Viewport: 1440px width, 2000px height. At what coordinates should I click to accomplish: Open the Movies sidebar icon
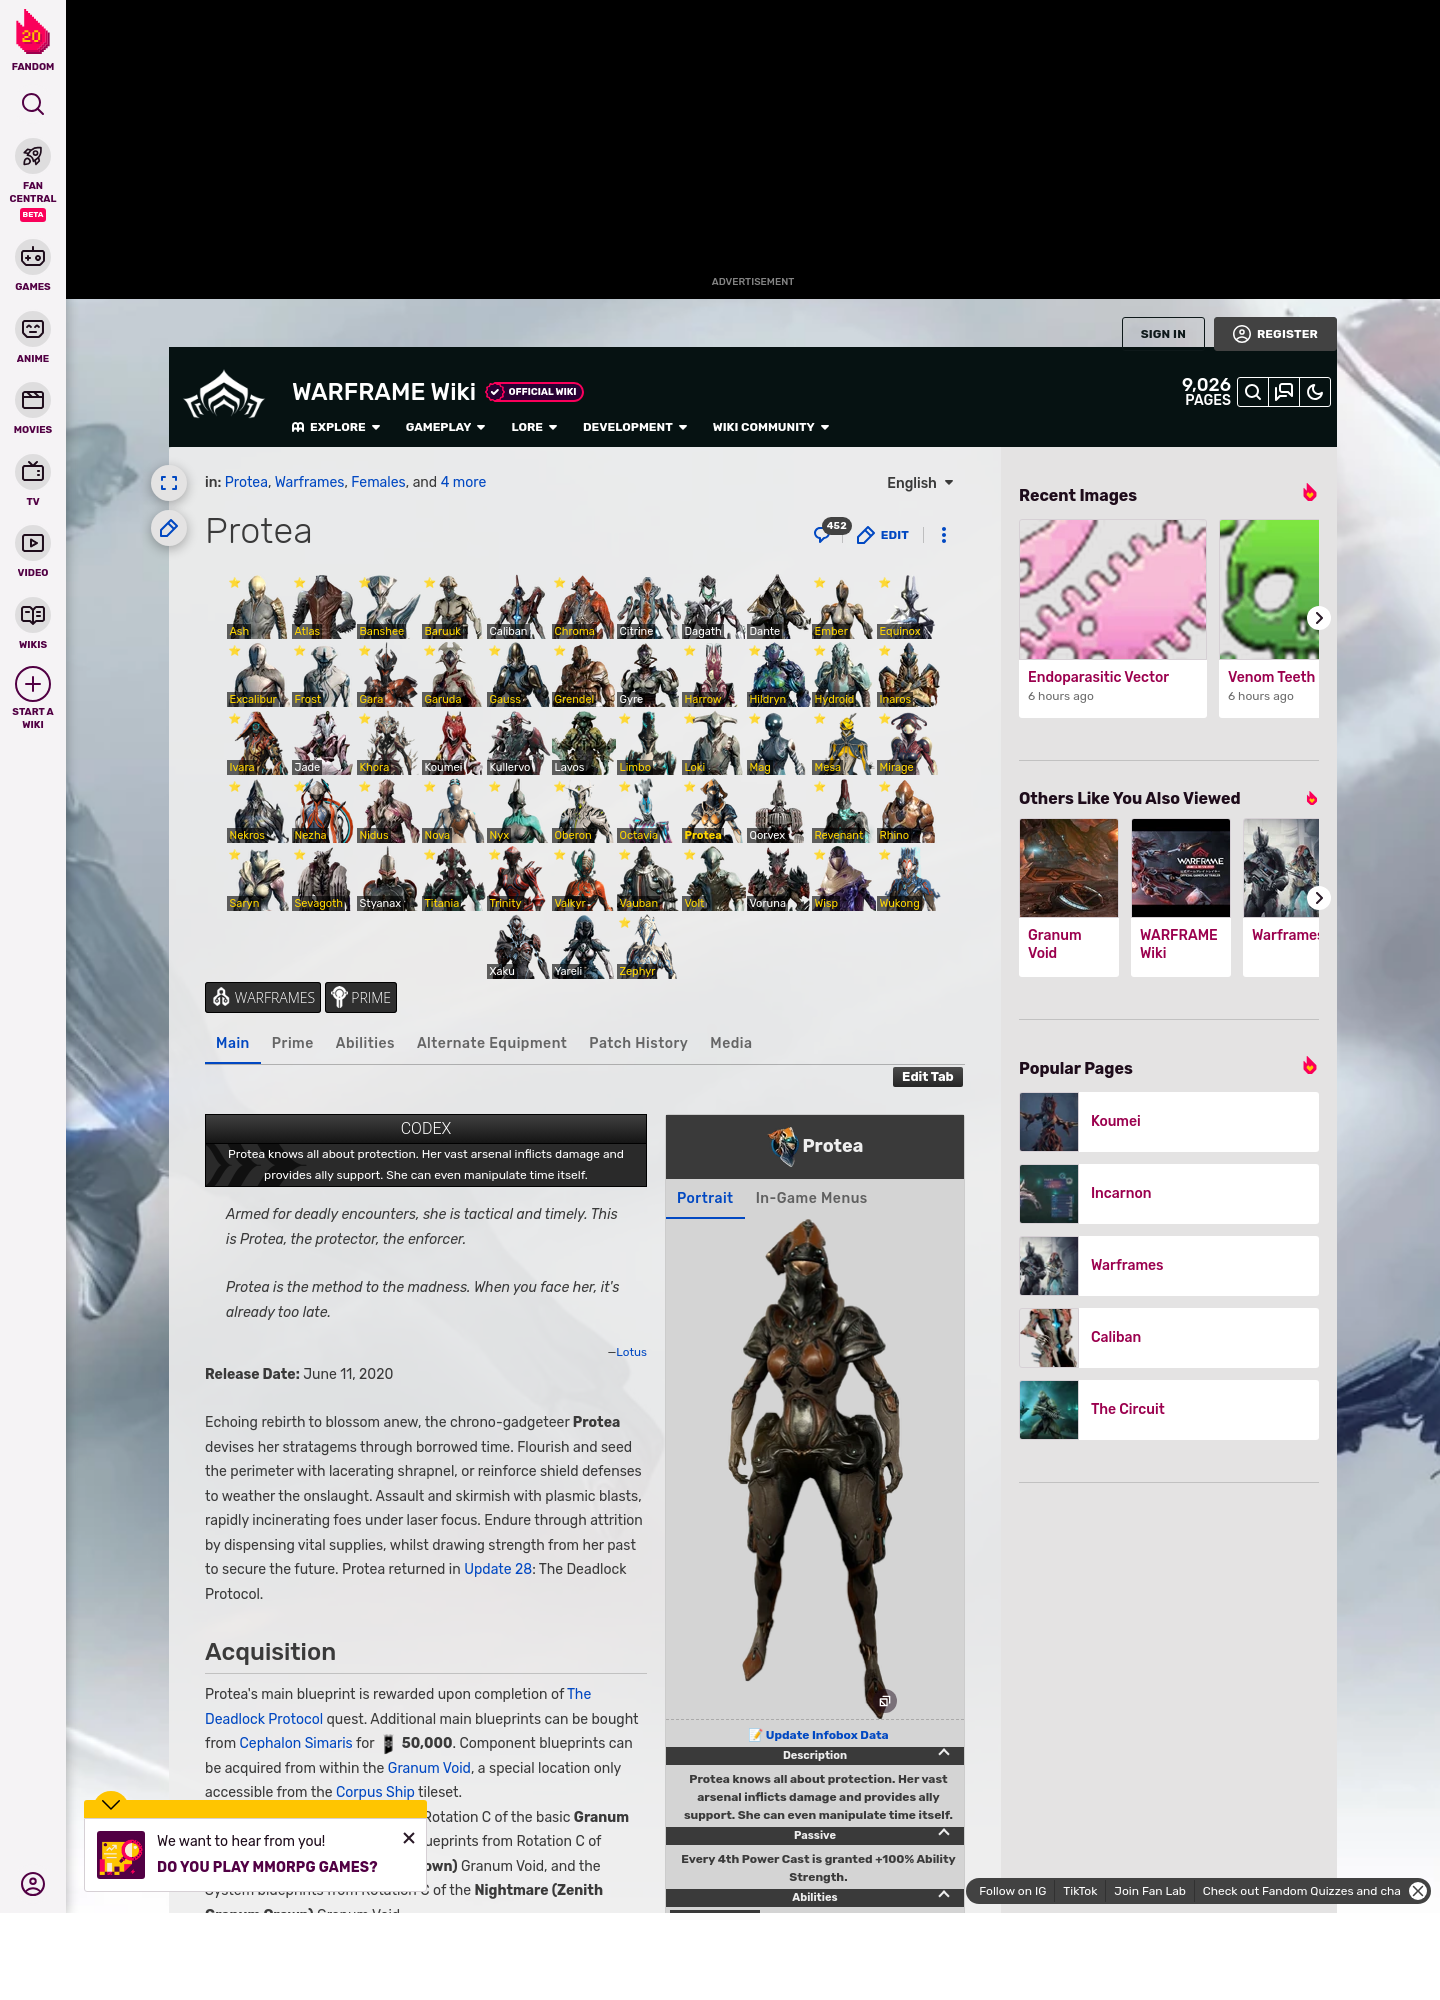(x=33, y=400)
